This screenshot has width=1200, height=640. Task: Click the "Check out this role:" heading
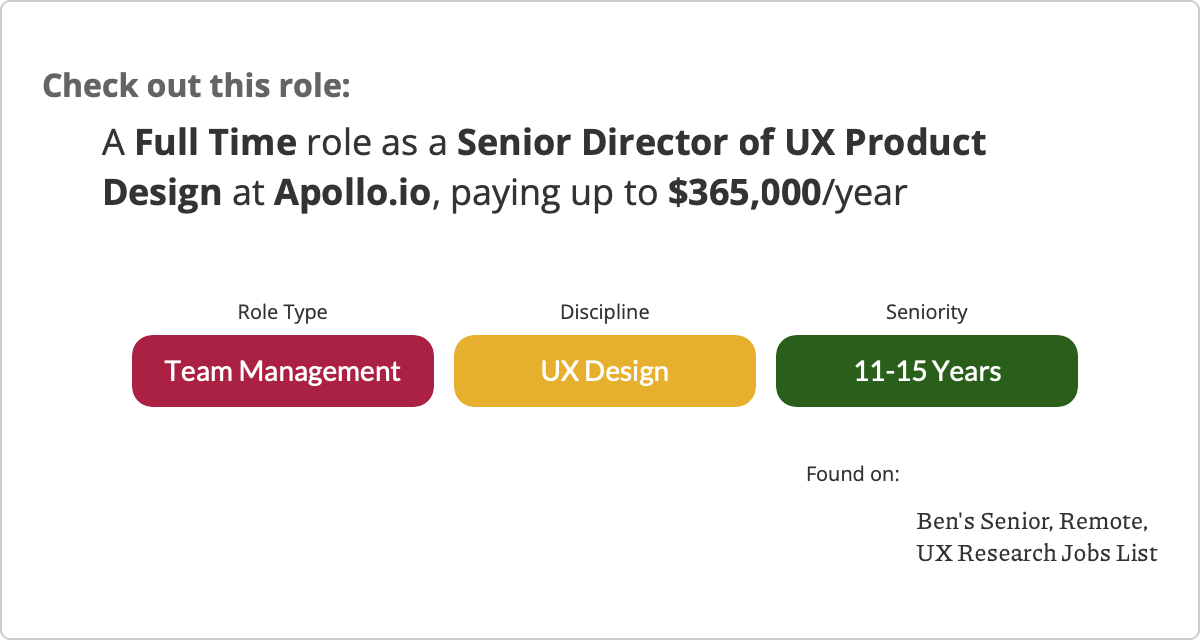click(x=196, y=85)
